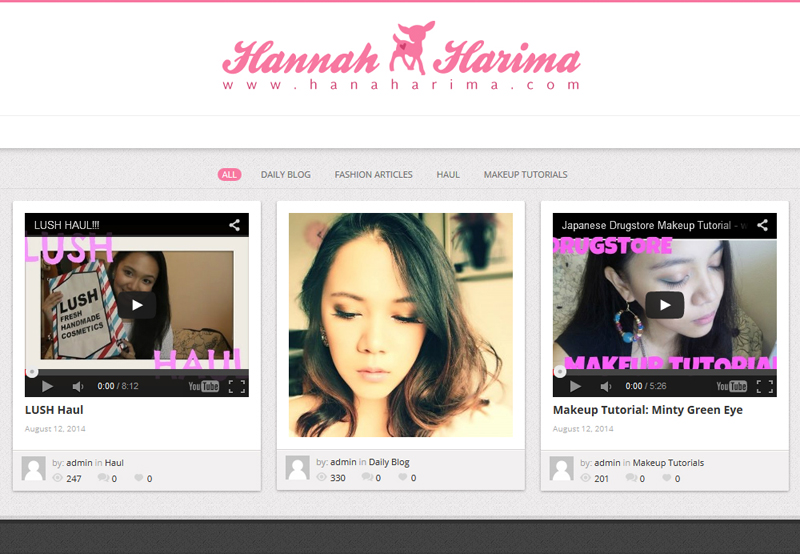Like the Daily Blog post heart
Image resolution: width=800 pixels, height=554 pixels.
click(x=403, y=476)
